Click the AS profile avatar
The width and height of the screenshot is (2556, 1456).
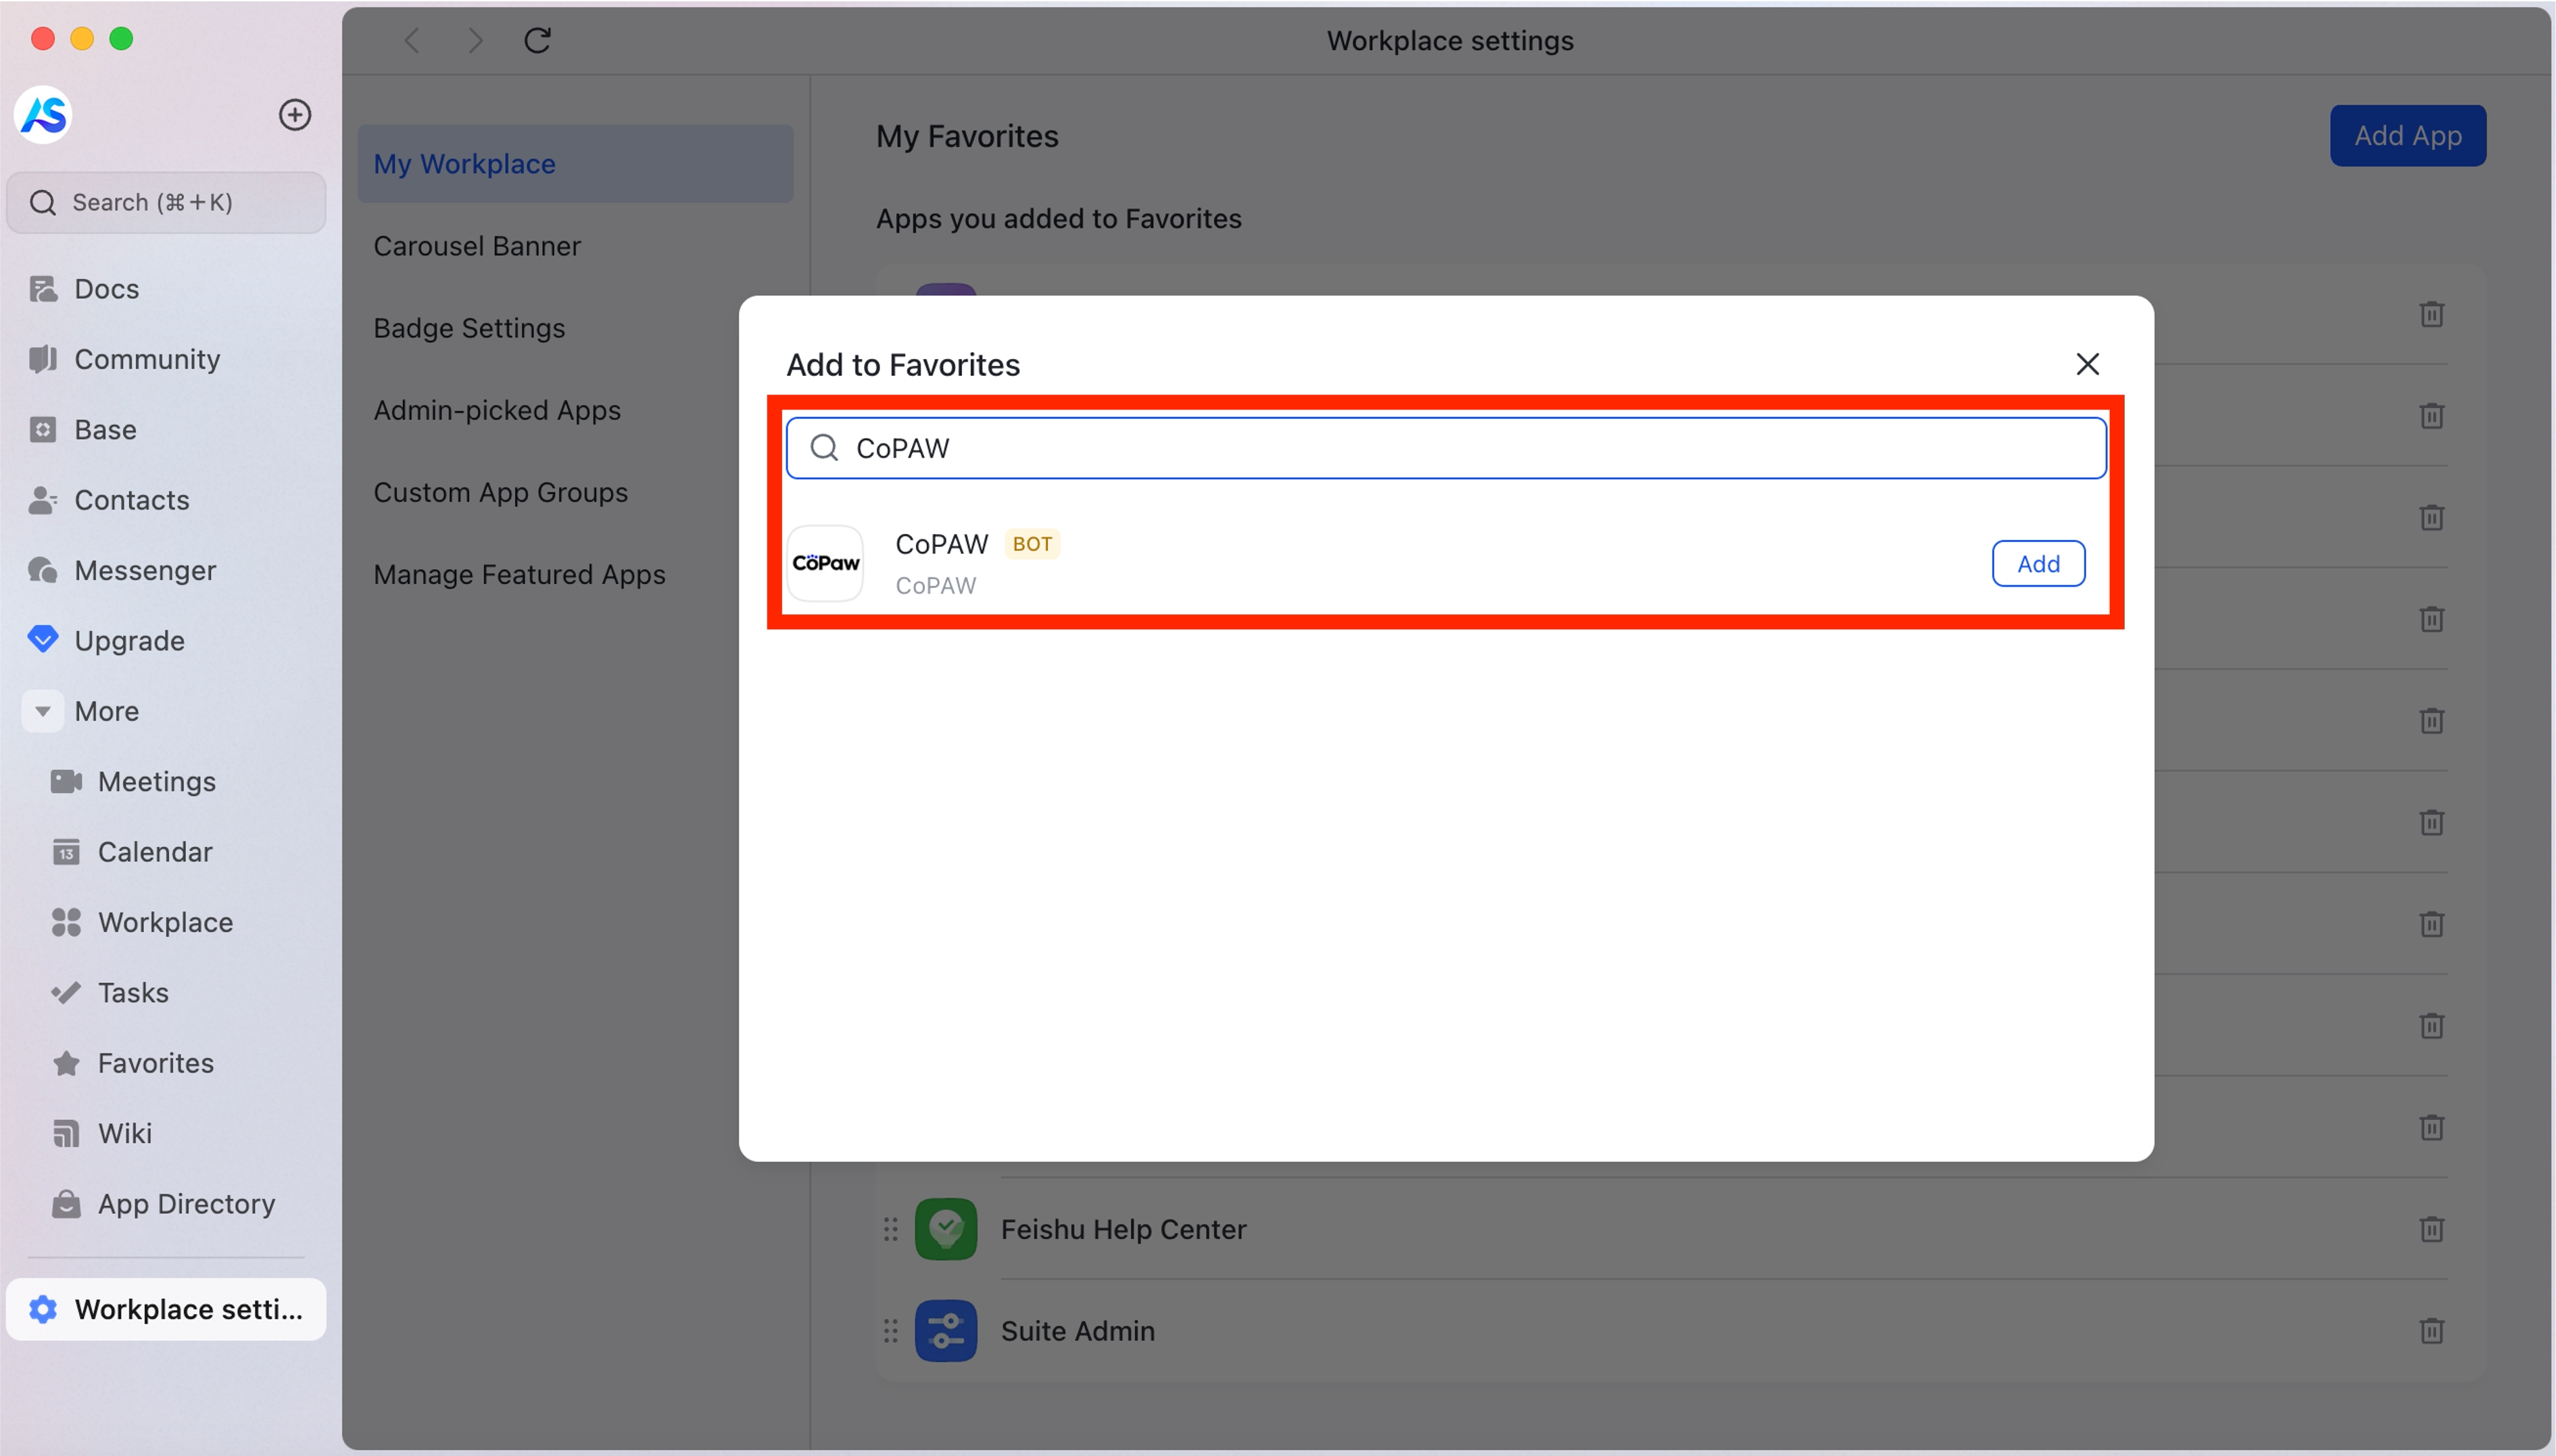(44, 115)
